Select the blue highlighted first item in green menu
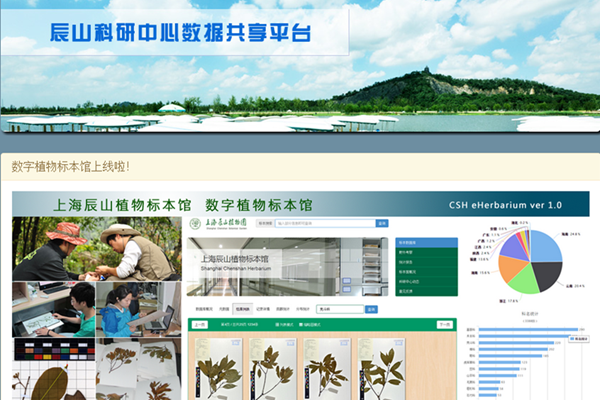The width and height of the screenshot is (600, 400). (x=426, y=242)
